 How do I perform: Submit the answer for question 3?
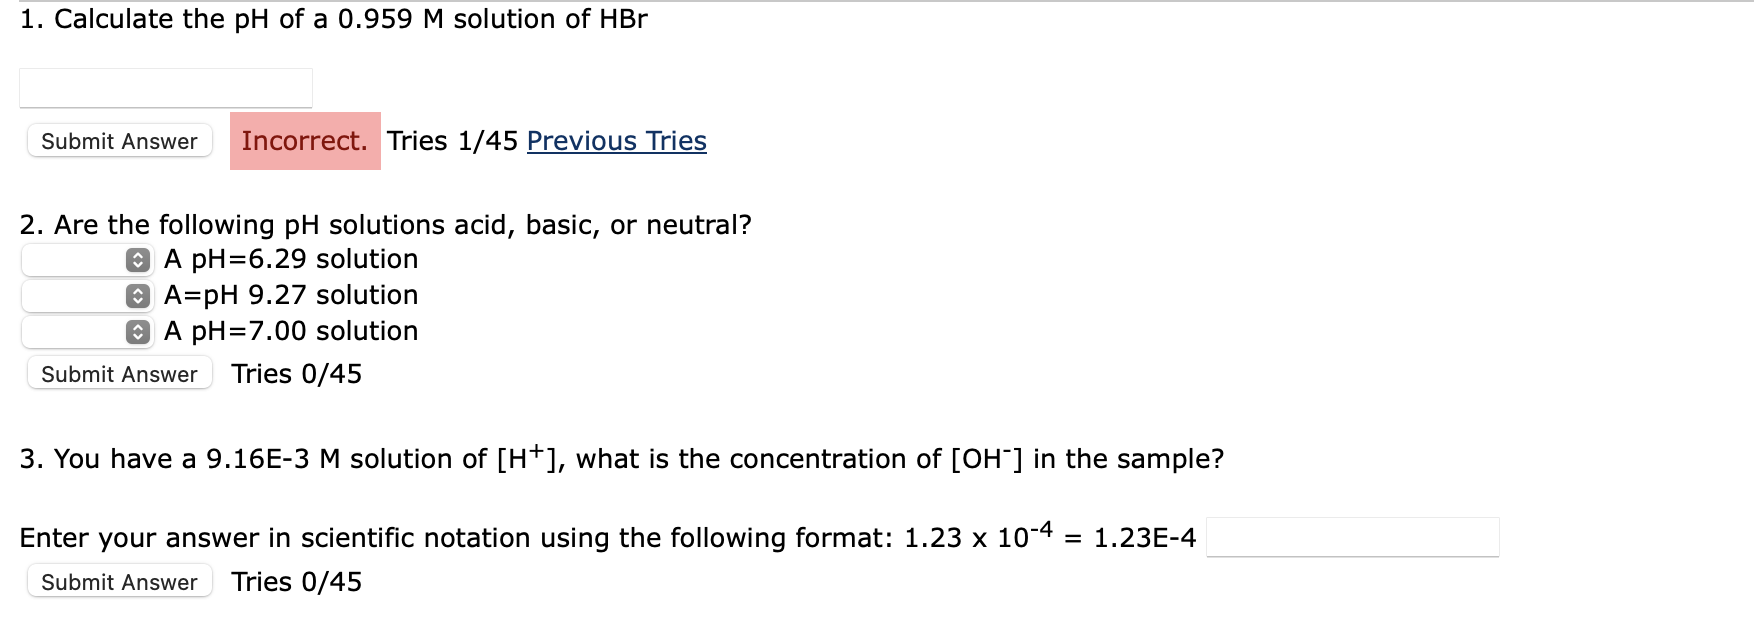tap(119, 581)
